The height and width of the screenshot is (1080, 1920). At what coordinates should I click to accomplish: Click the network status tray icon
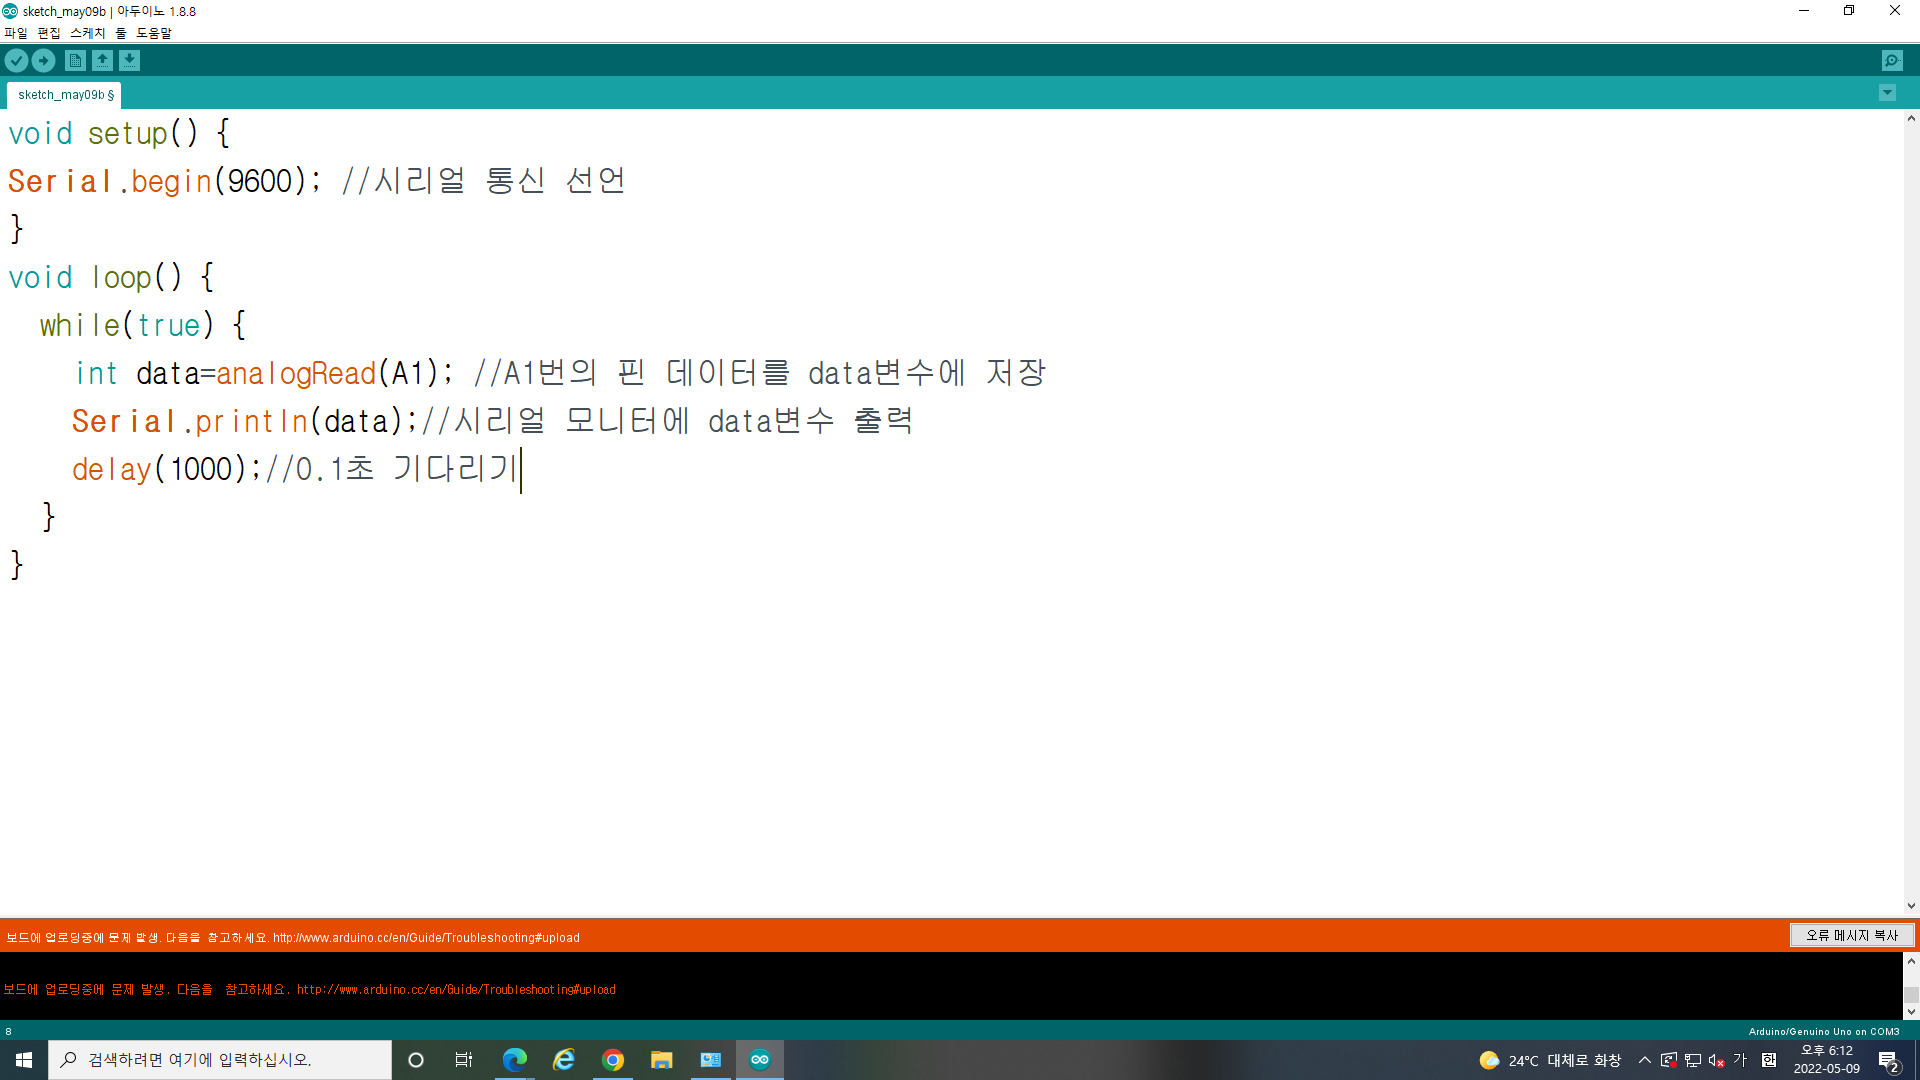tap(1693, 1060)
